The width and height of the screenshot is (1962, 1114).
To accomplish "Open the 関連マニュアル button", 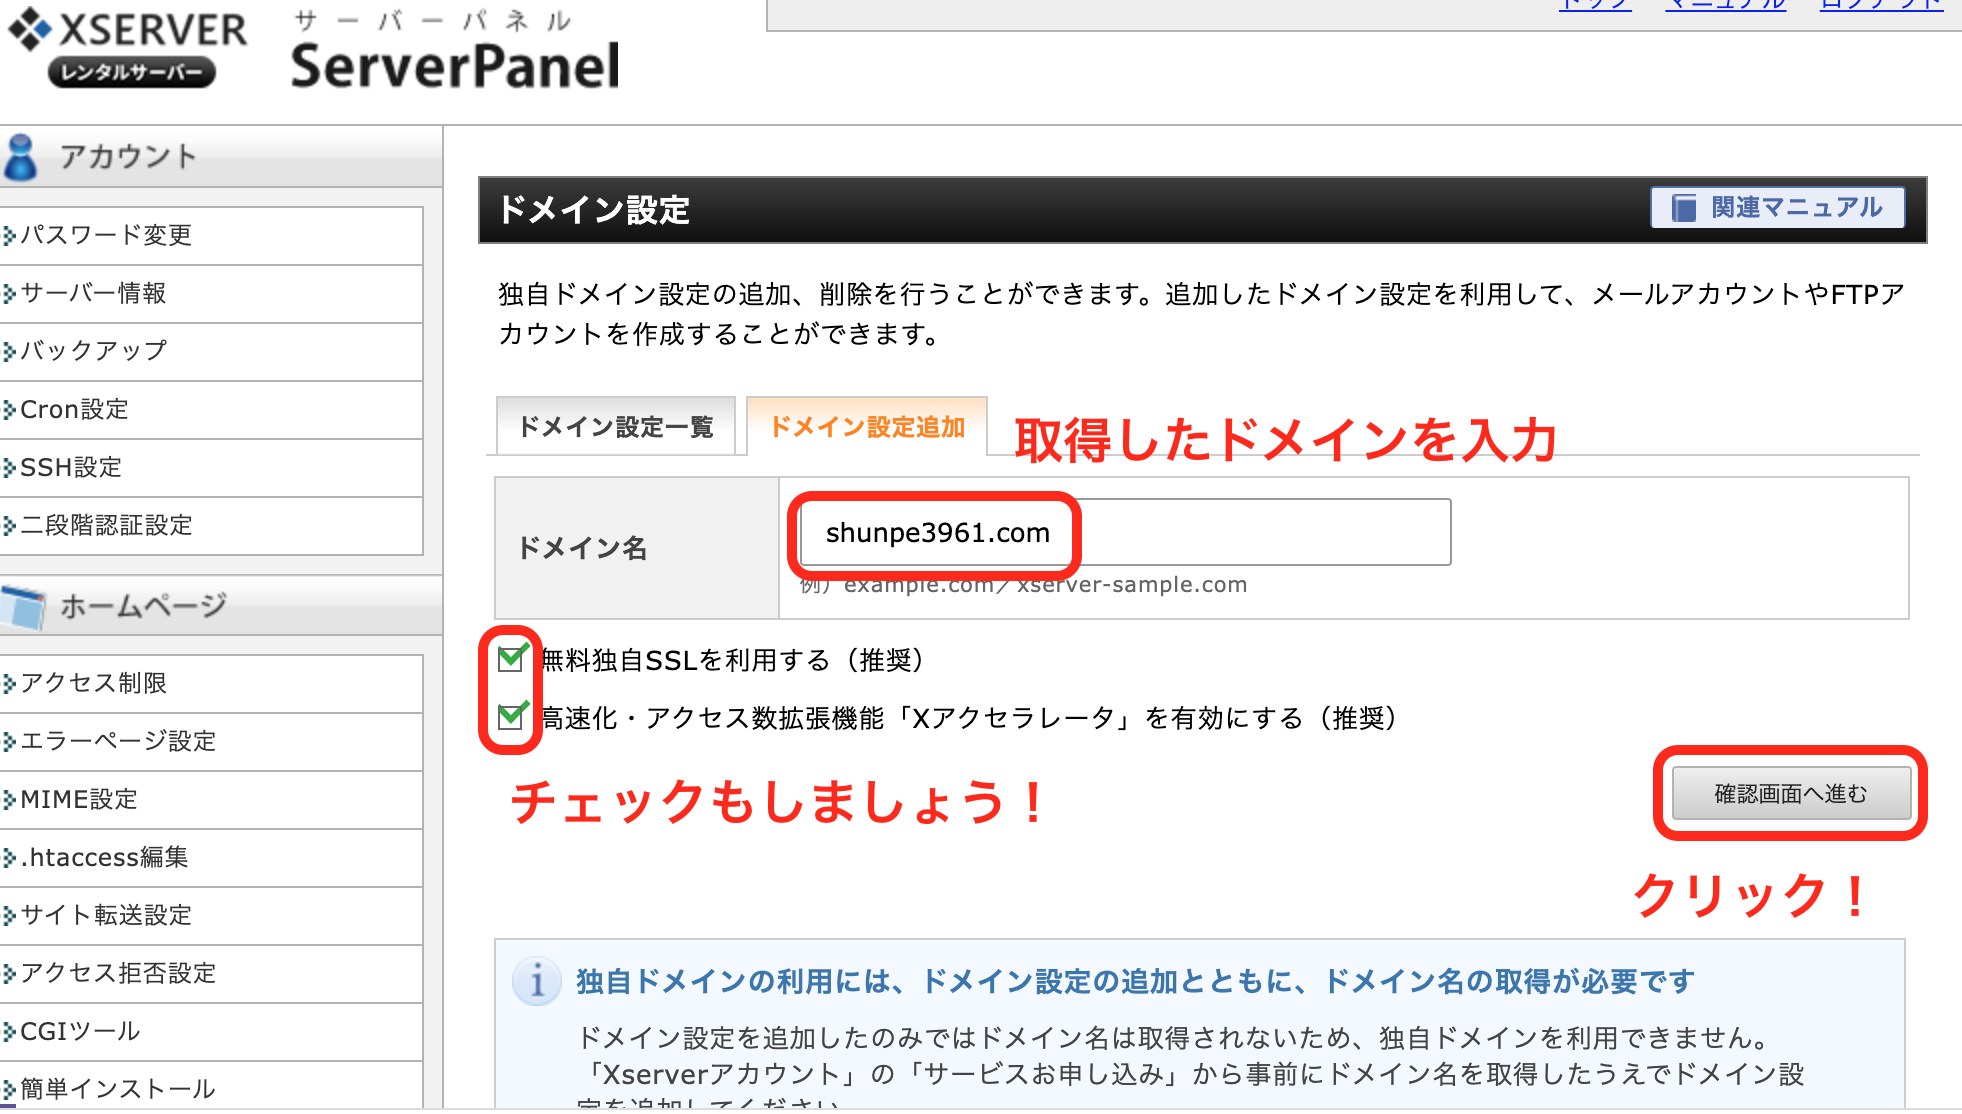I will [1777, 208].
